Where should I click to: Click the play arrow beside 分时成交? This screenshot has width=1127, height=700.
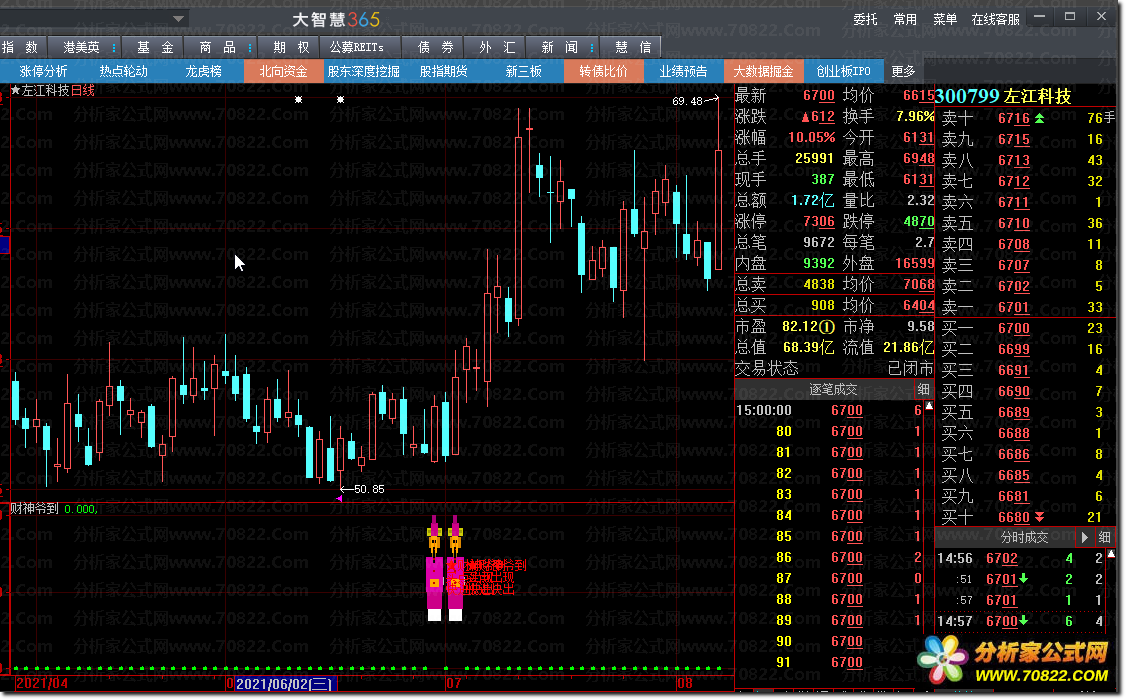(x=1084, y=537)
